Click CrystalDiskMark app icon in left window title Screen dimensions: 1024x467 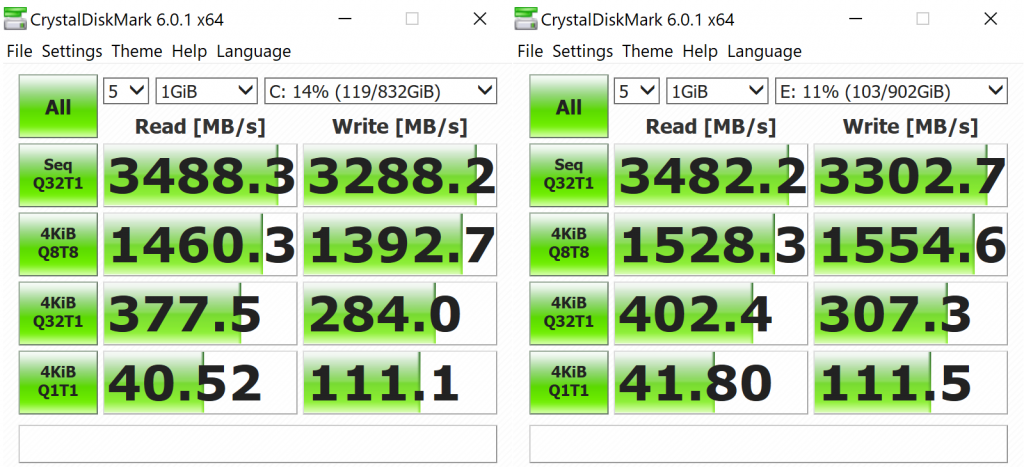pos(16,19)
